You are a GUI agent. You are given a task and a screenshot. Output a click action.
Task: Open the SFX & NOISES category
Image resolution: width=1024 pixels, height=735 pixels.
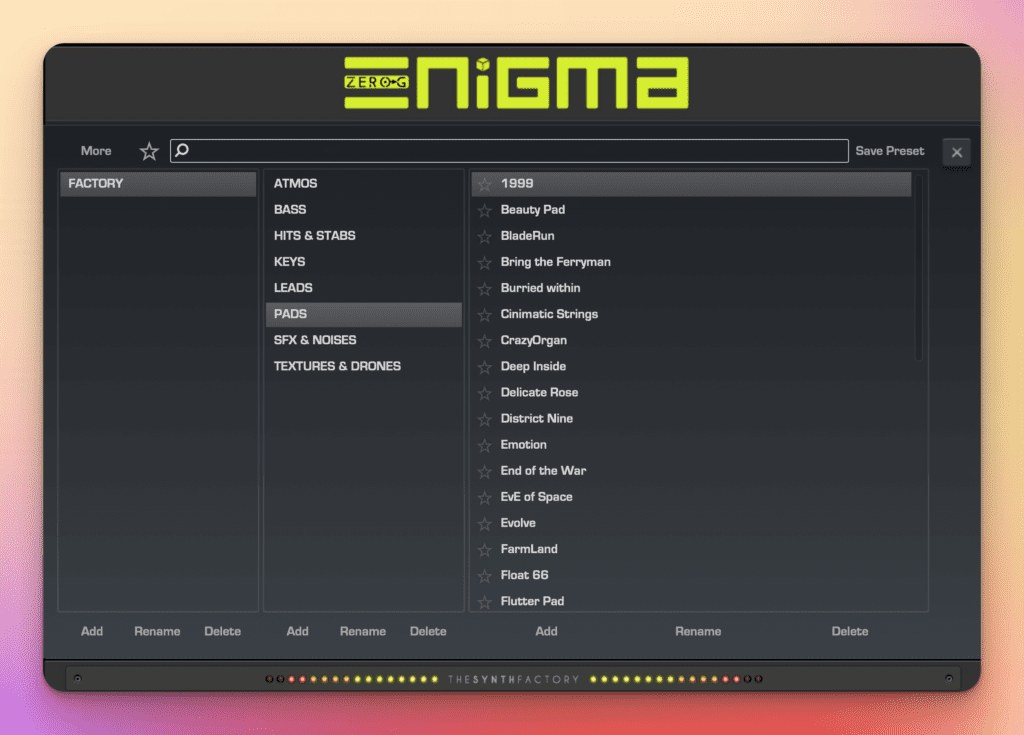click(x=364, y=340)
